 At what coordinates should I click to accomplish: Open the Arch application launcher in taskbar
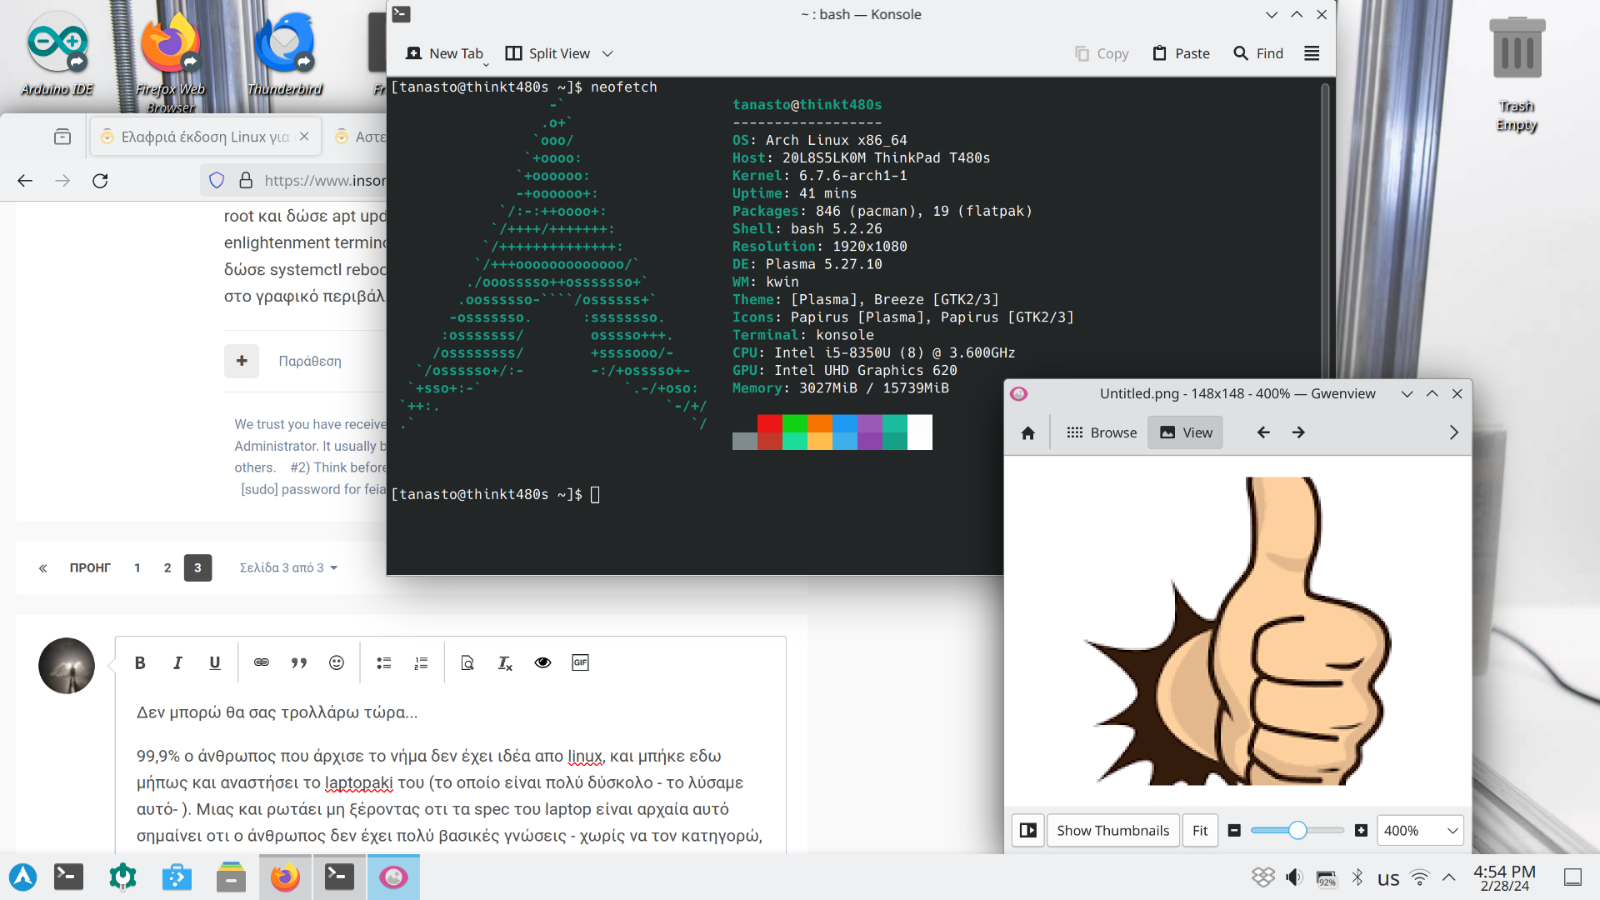pyautogui.click(x=23, y=877)
